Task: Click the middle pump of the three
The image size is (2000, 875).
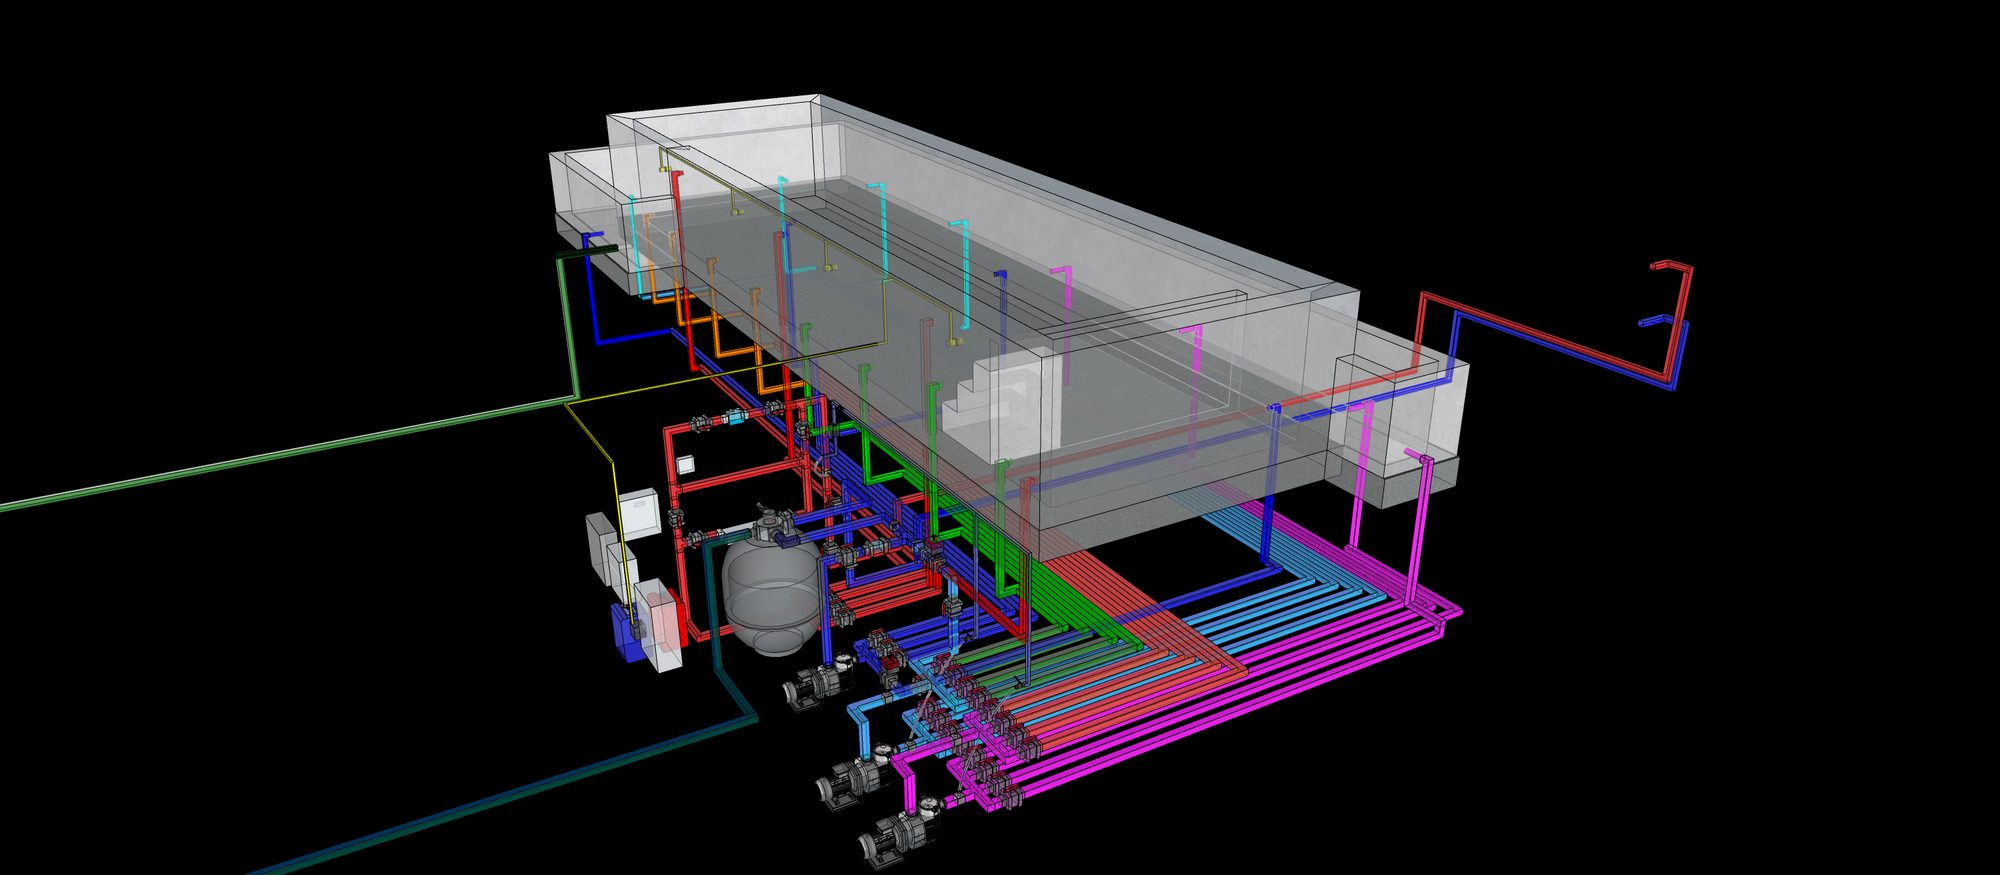Action: pos(854,777)
